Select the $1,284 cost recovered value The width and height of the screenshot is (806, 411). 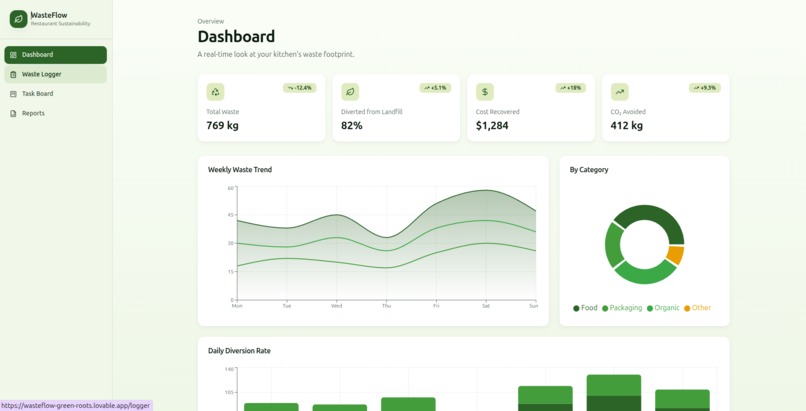[492, 125]
